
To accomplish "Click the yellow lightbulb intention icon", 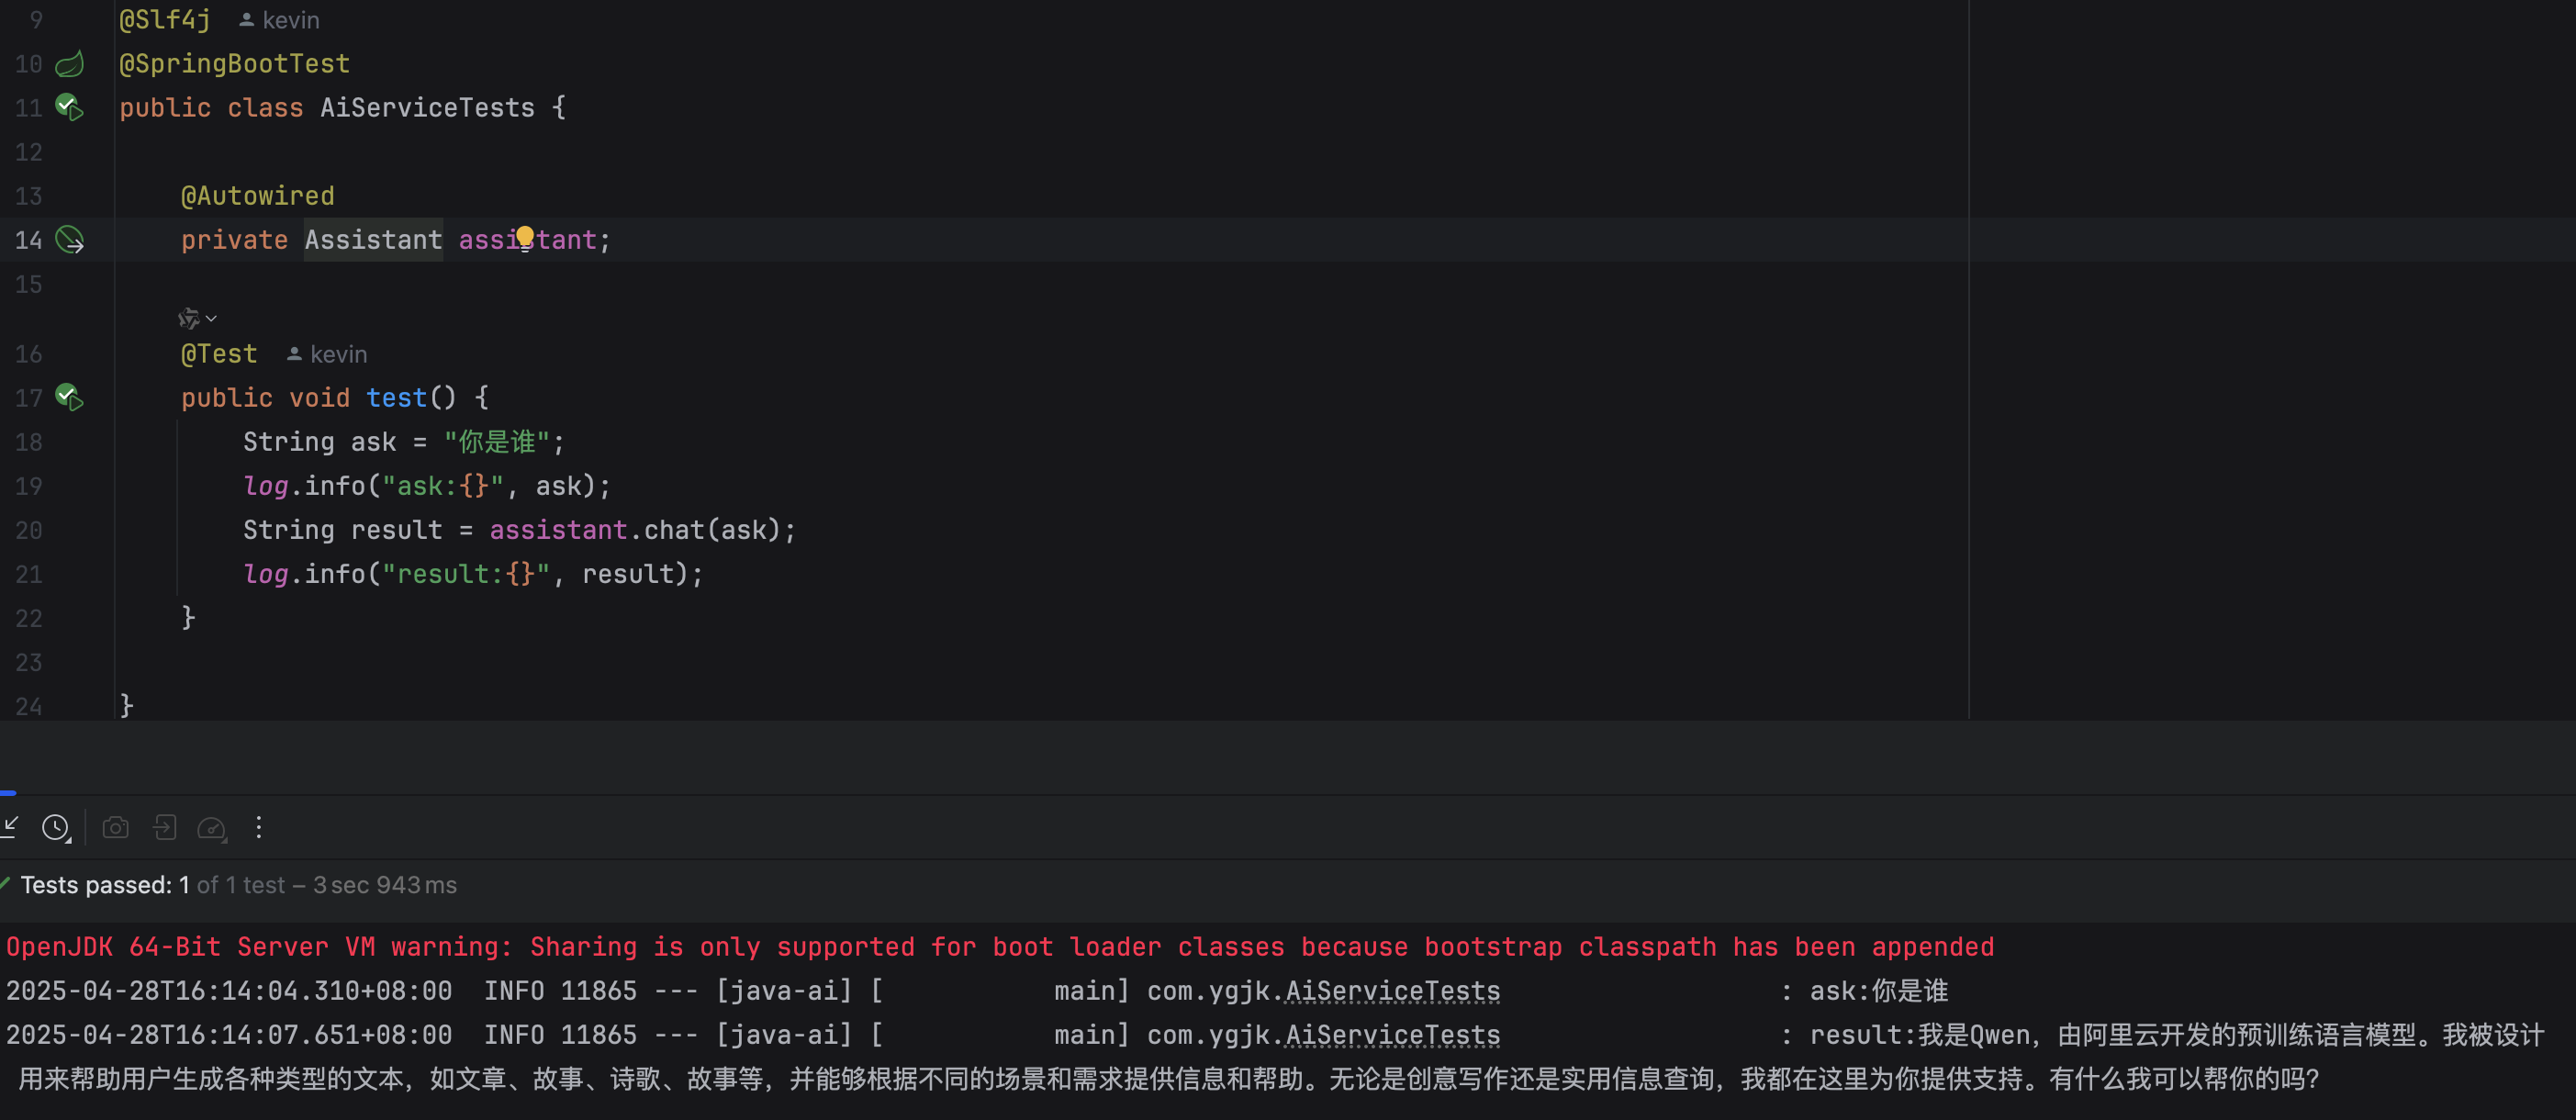I will 525,238.
